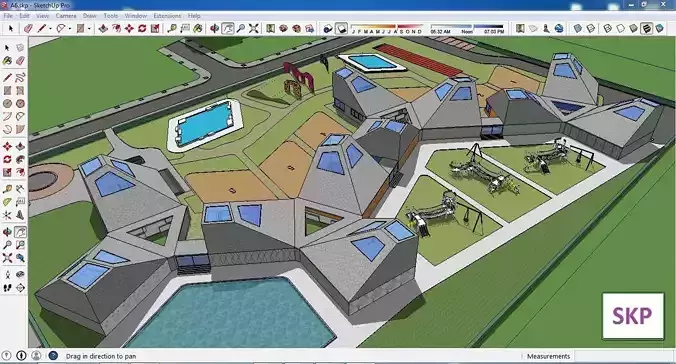Activate the Orbit tool in the top toolbar
The width and height of the screenshot is (676, 364).
point(214,28)
